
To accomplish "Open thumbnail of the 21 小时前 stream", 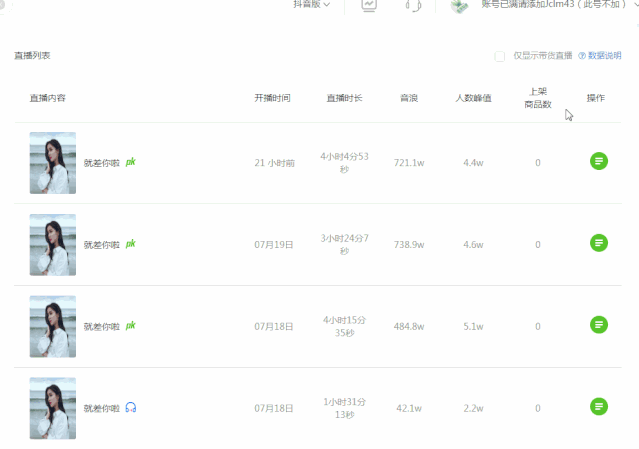I will pos(53,163).
